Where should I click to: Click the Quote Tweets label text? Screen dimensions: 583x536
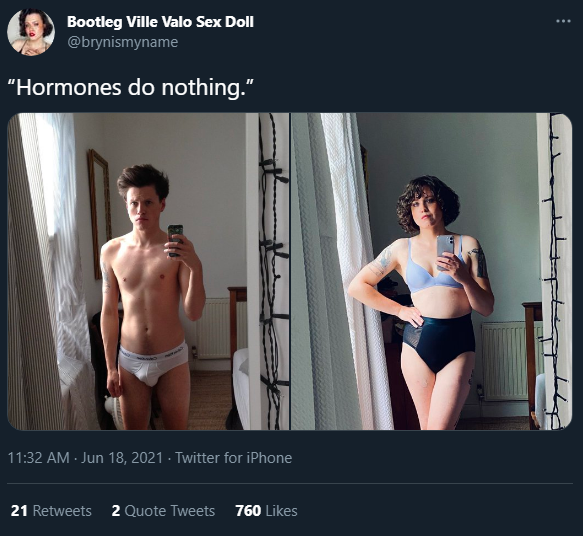point(170,511)
